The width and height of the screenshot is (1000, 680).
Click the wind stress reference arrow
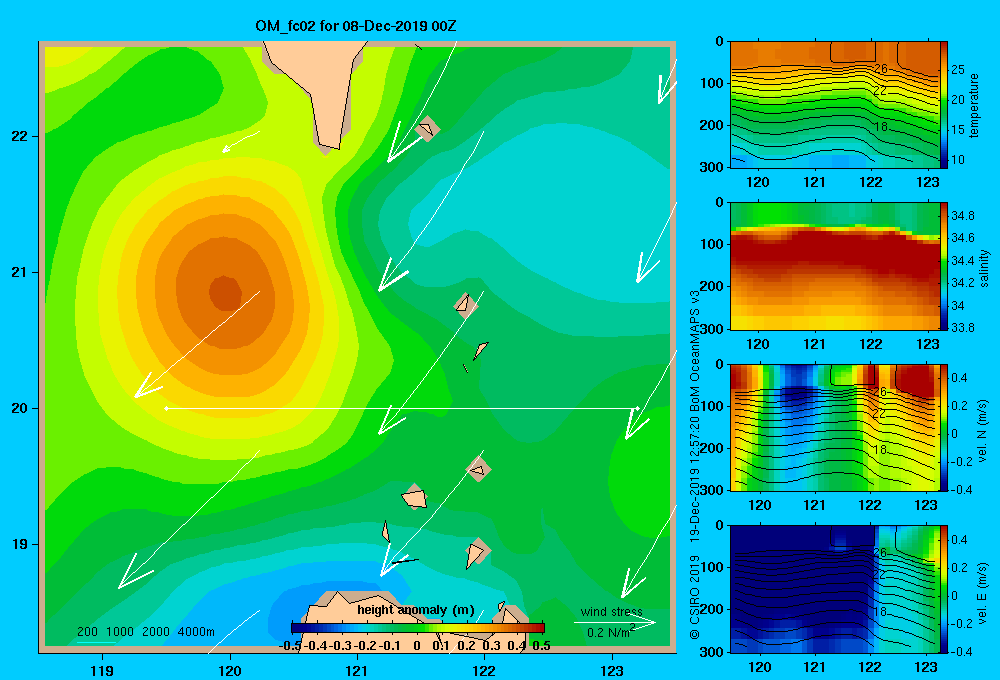click(x=614, y=623)
